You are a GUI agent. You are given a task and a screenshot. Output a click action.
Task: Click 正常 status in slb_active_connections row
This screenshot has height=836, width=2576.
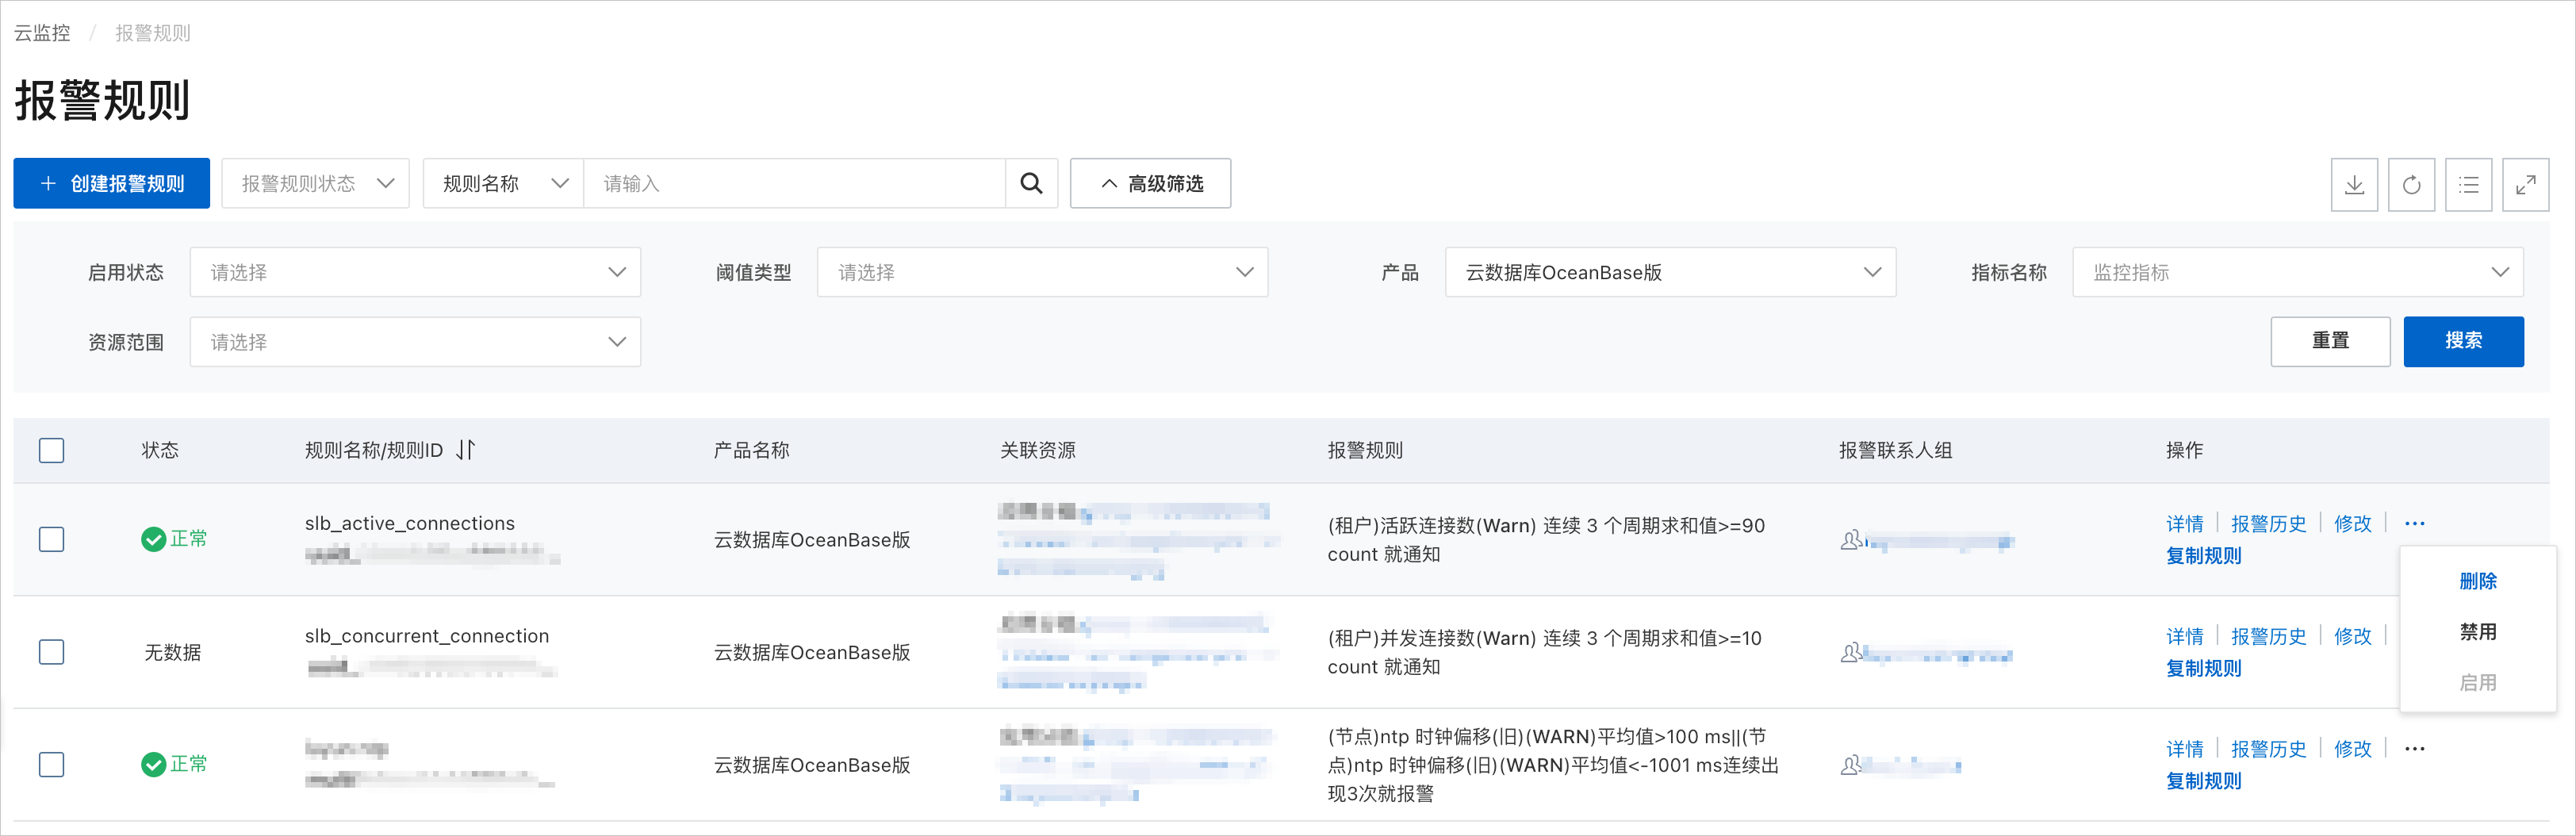[174, 540]
